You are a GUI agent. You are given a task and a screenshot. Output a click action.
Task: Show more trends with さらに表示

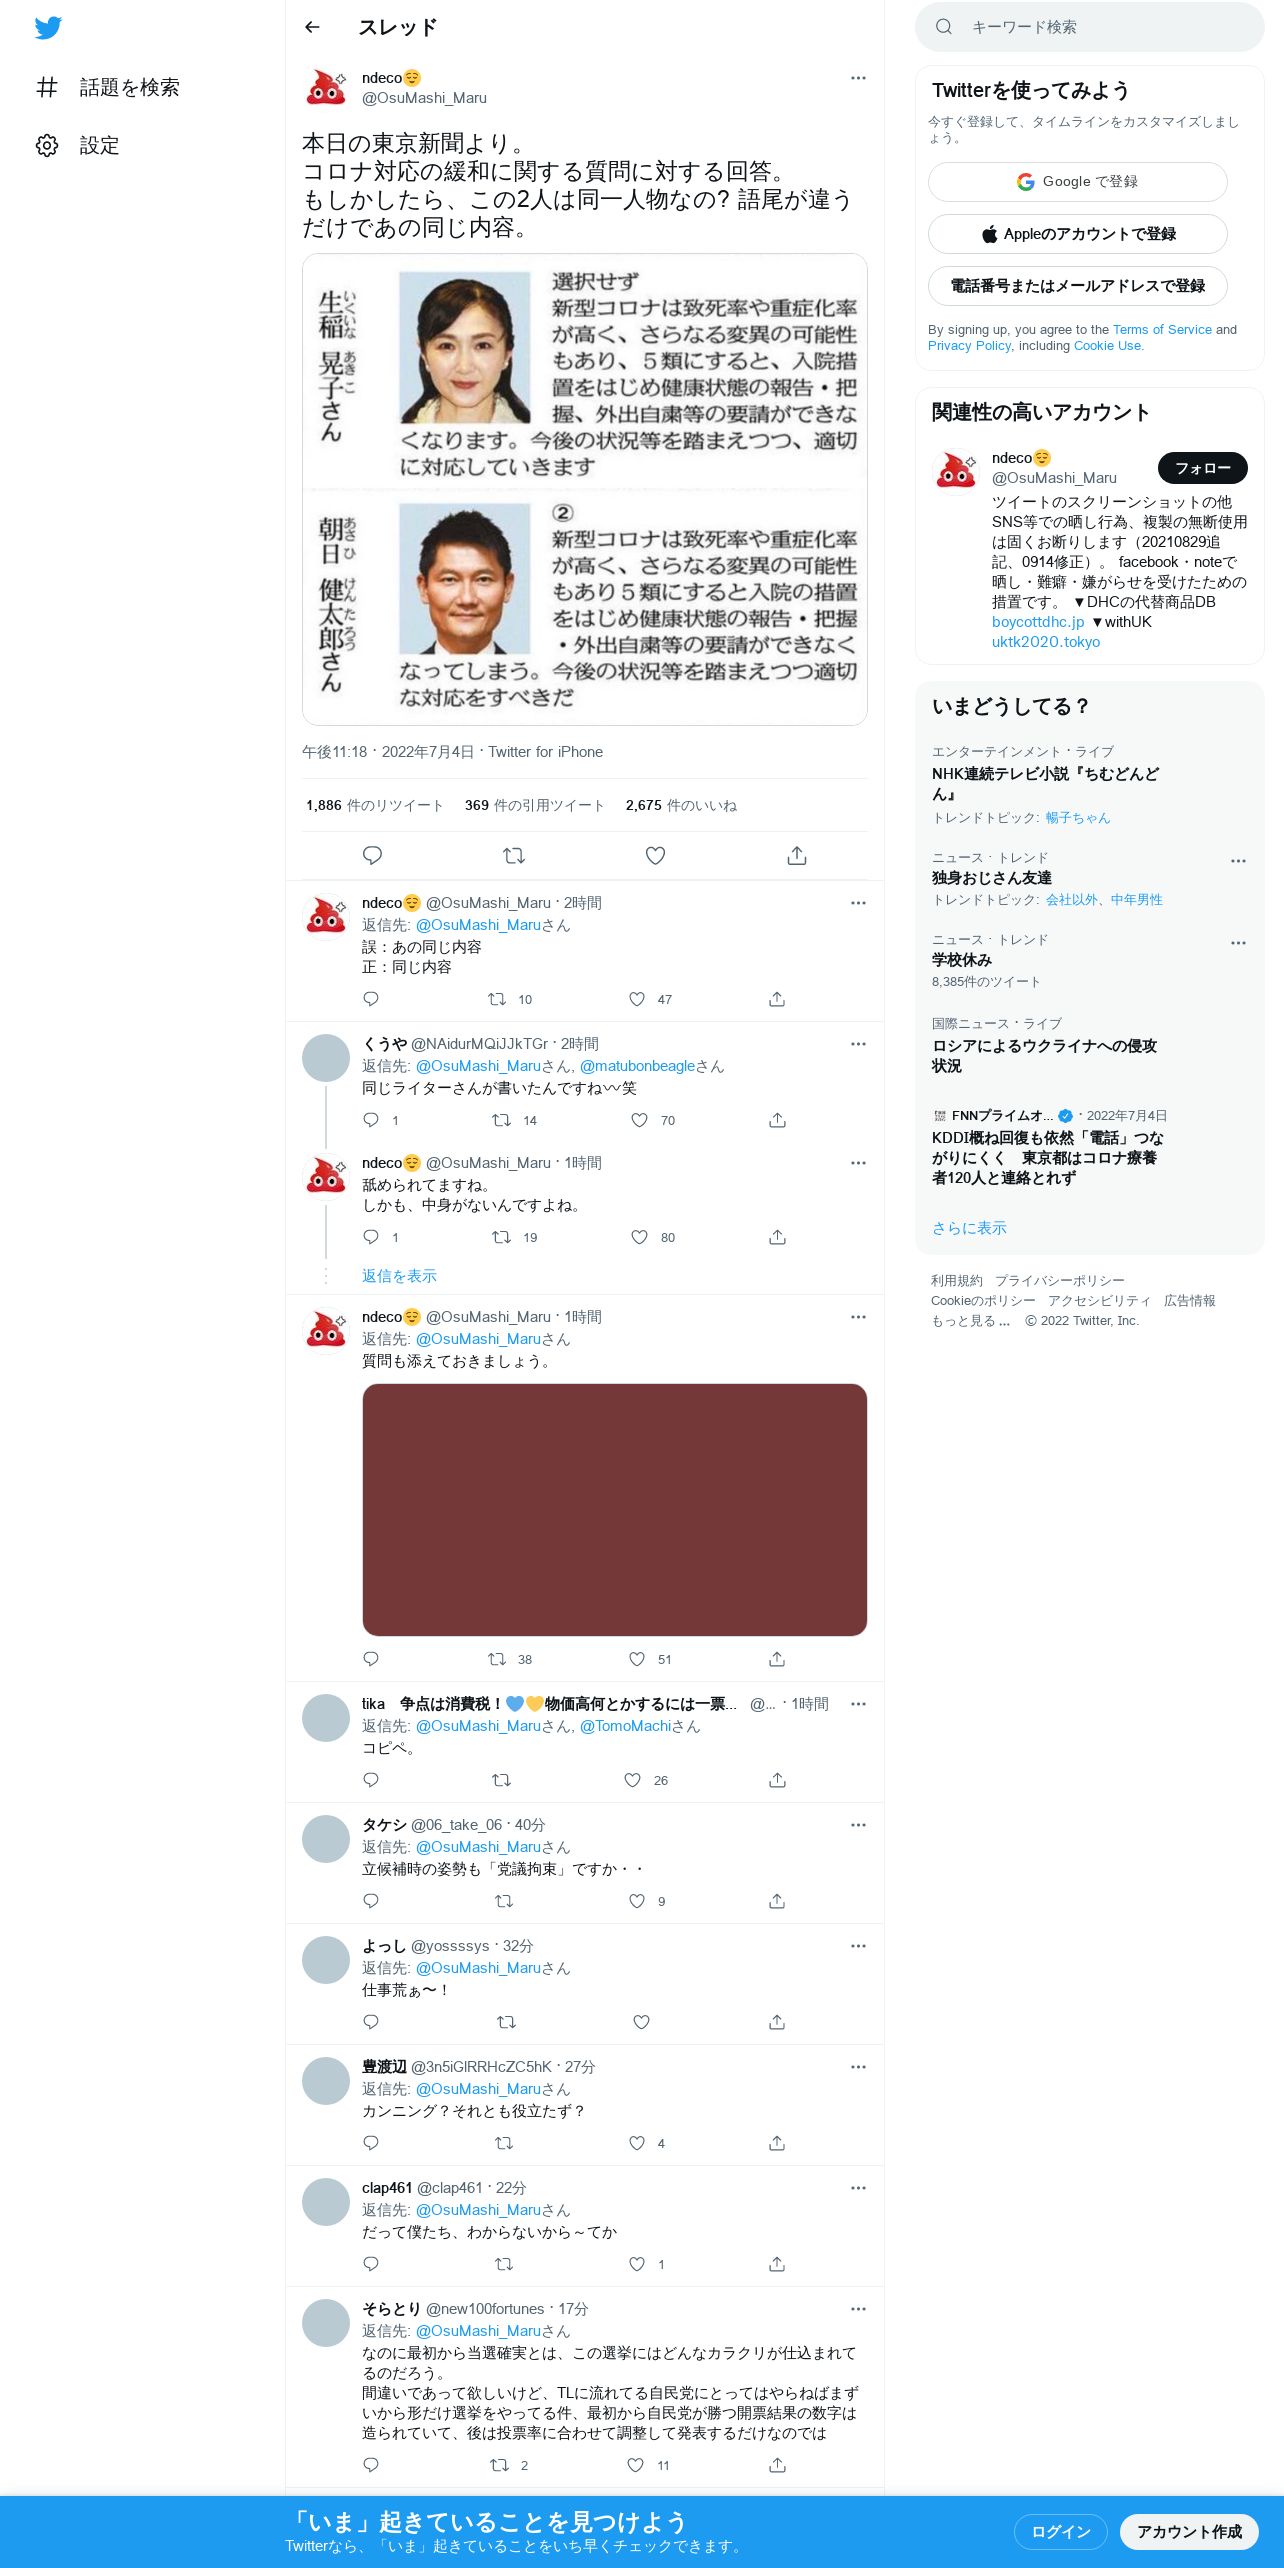pyautogui.click(x=969, y=1228)
